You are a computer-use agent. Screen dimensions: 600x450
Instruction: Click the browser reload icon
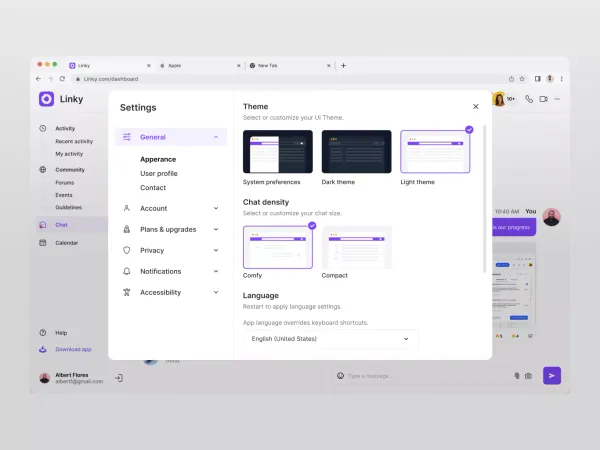tap(62, 79)
